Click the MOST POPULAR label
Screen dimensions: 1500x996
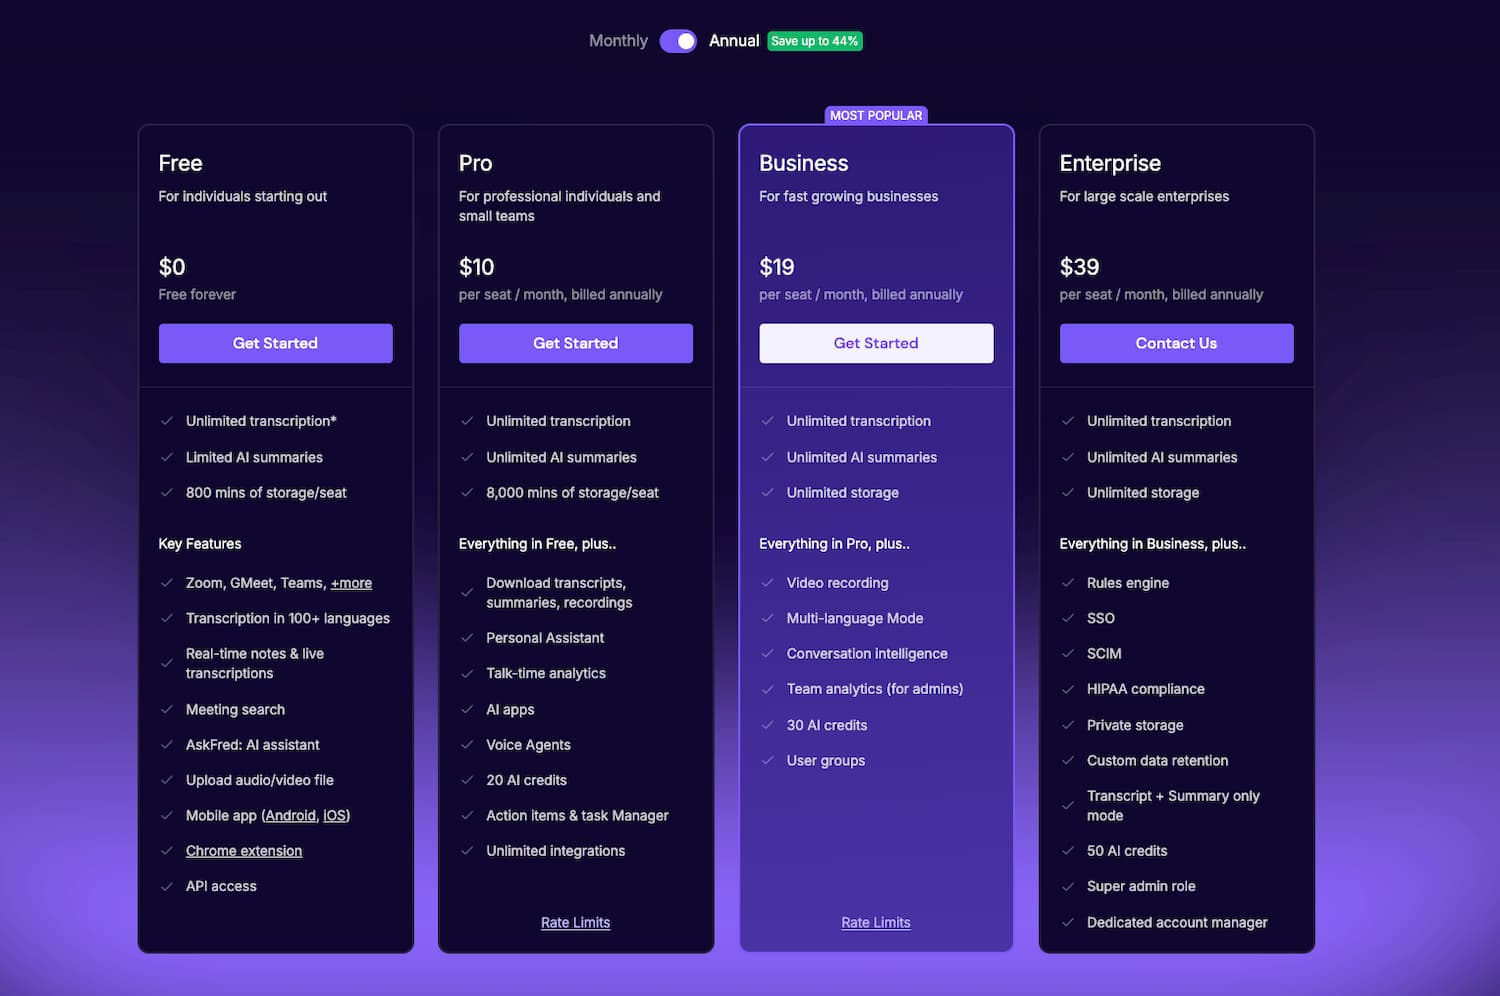(876, 115)
